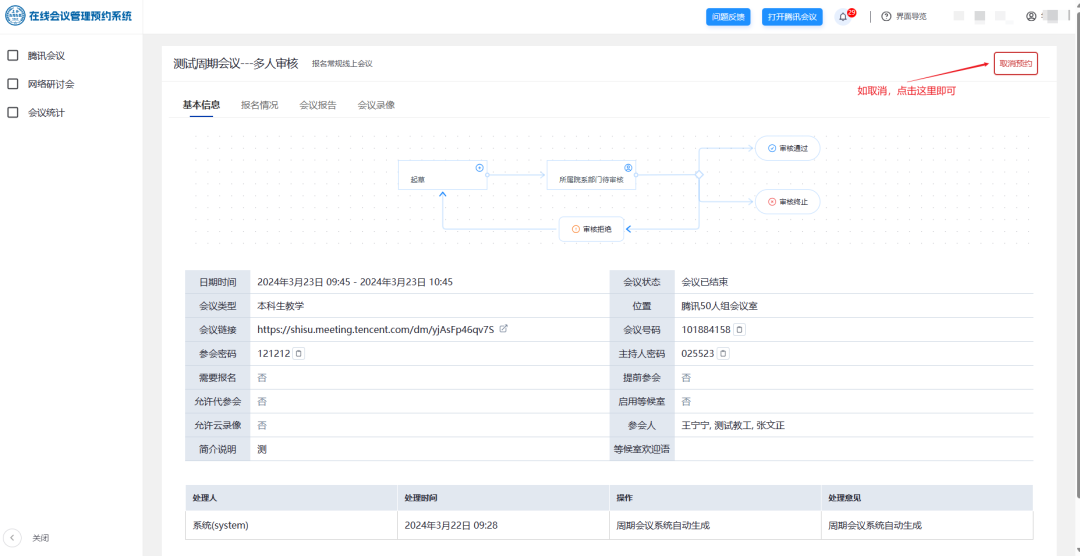The image size is (1080, 556).
Task: Click 关闭 to collapse the sidebar
Action: tap(41, 538)
